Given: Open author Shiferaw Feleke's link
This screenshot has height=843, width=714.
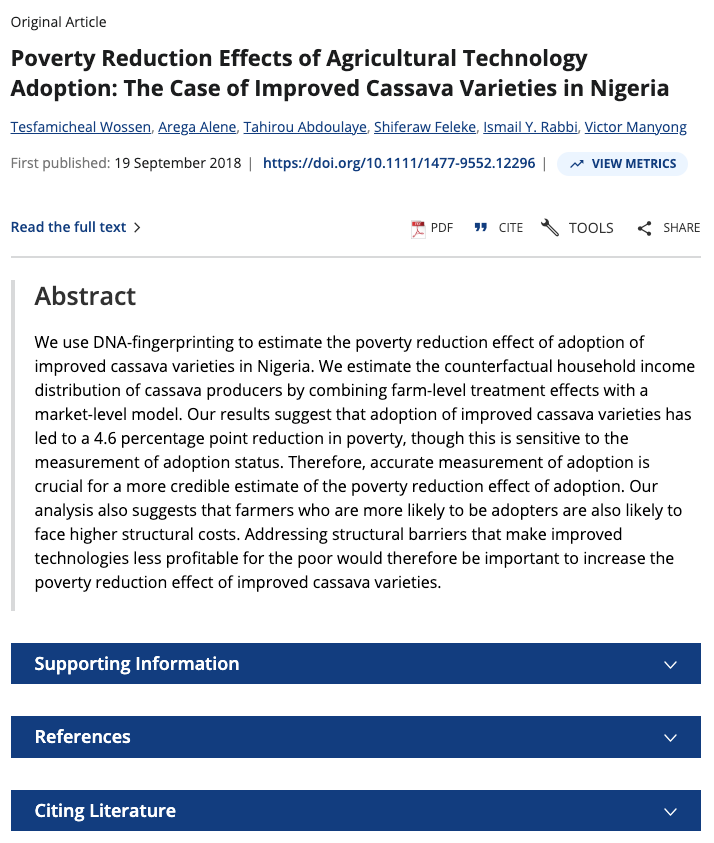Looking at the screenshot, I should tap(425, 127).
